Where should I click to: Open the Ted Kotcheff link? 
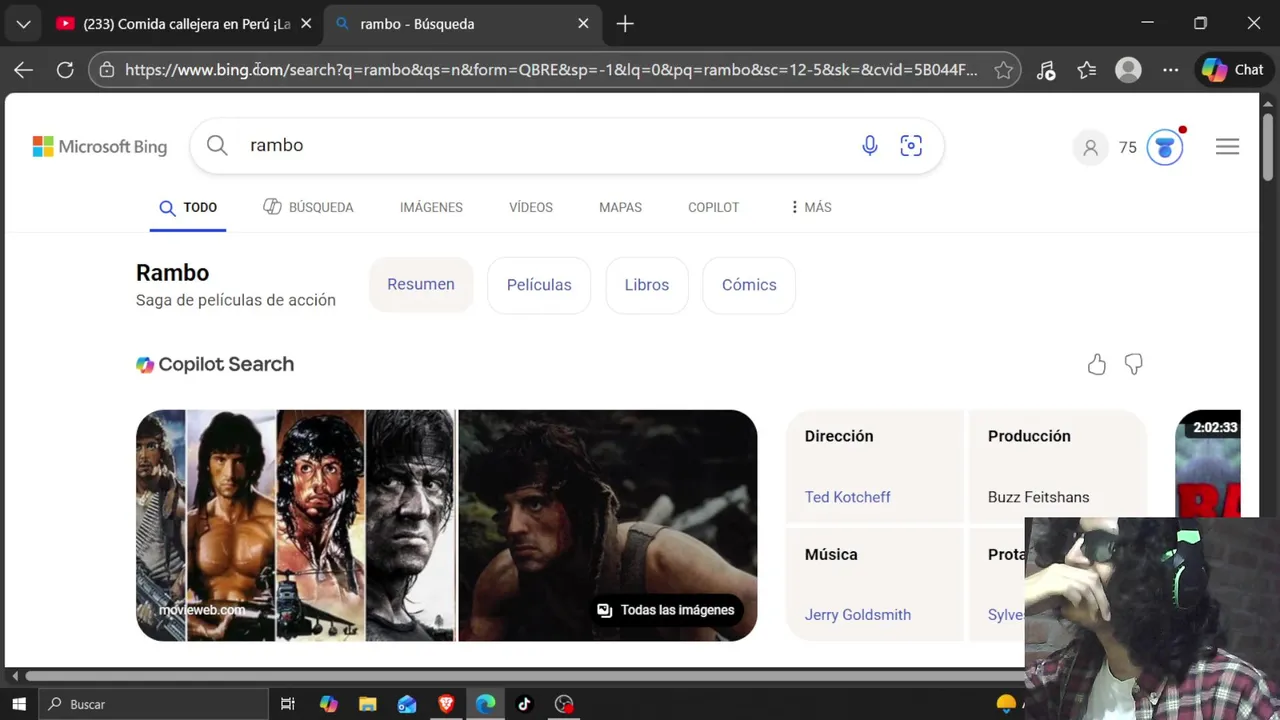847,497
